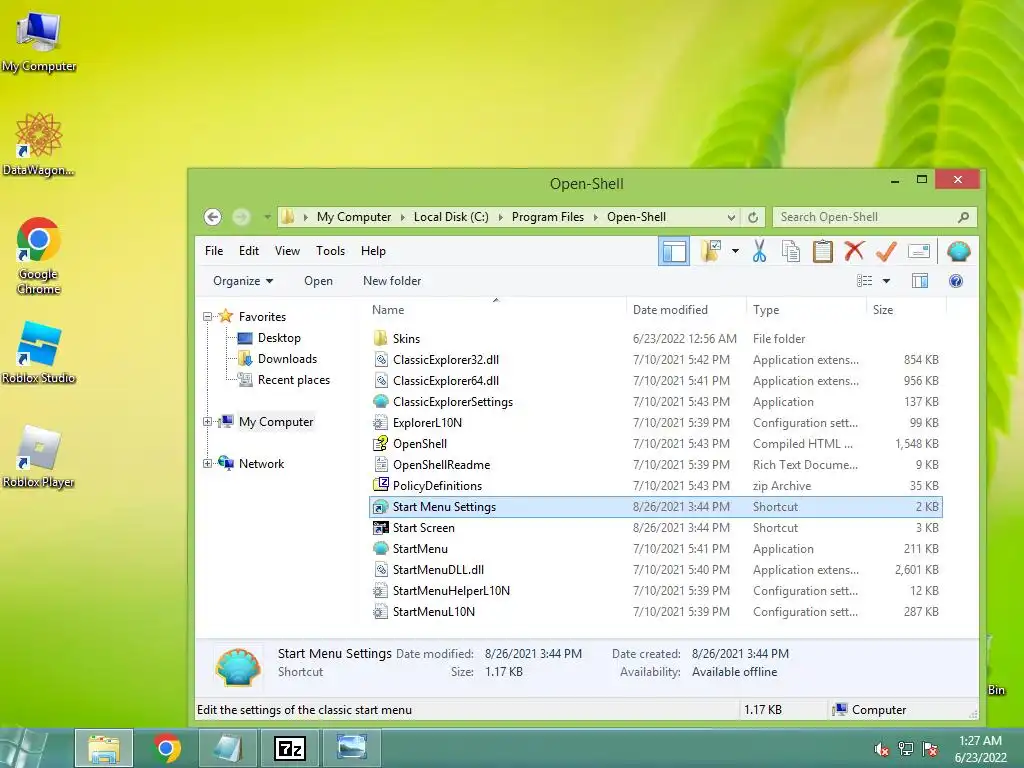
Task: Click the Paste clipboard icon
Action: 823,251
